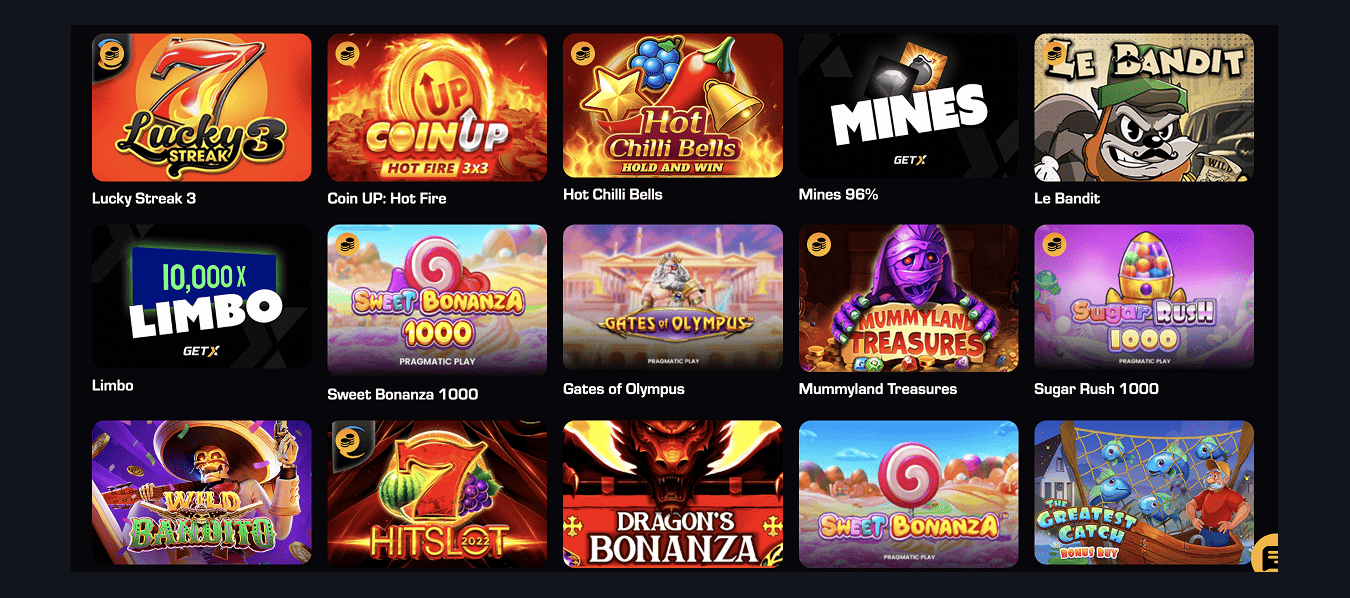Click coin badge on Coin UP: Hot Fire
Image resolution: width=1350 pixels, height=598 pixels.
point(346,52)
